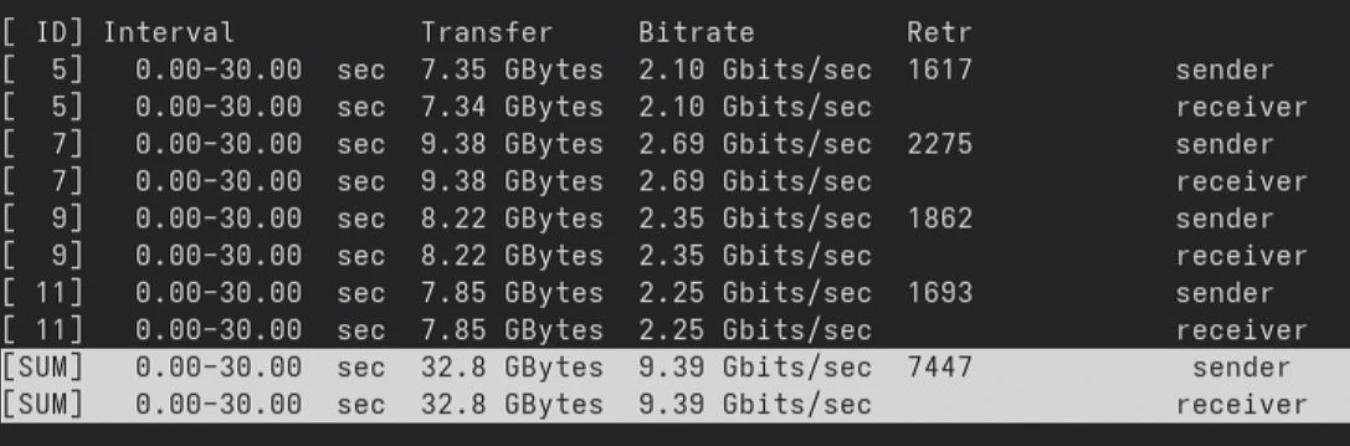
Task: Click the Interval column header
Action: [x=169, y=33]
